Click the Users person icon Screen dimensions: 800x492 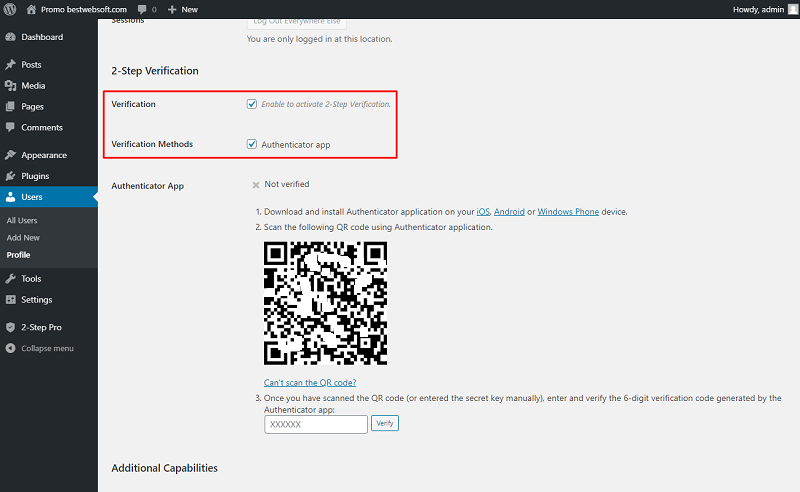pos(10,196)
